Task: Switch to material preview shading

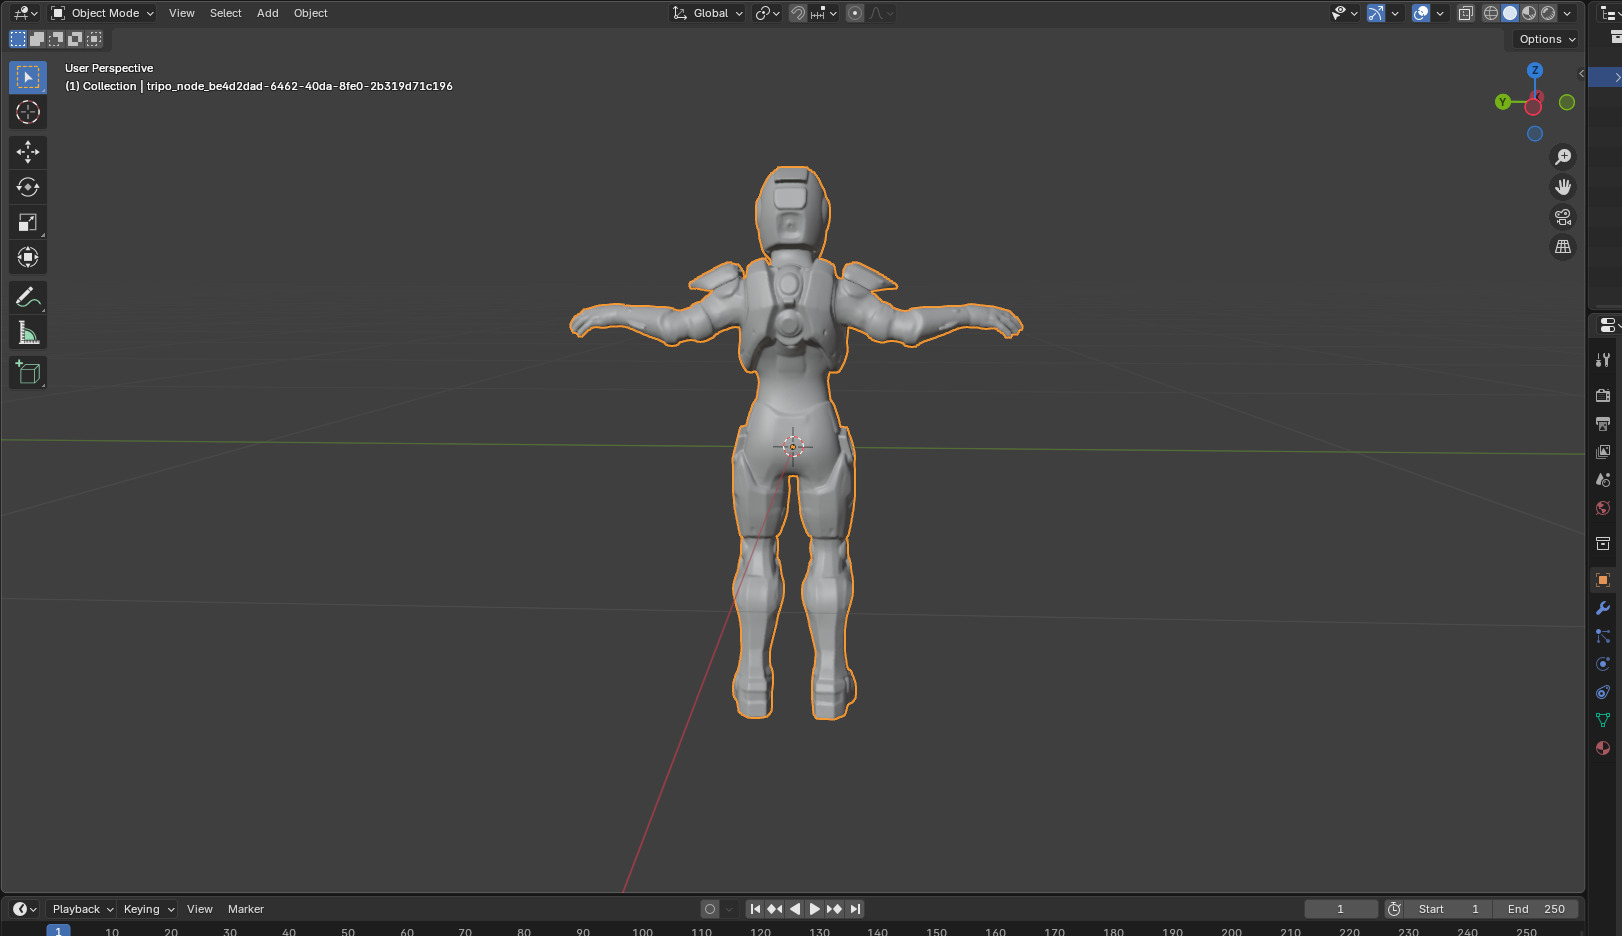Action: pos(1529,13)
